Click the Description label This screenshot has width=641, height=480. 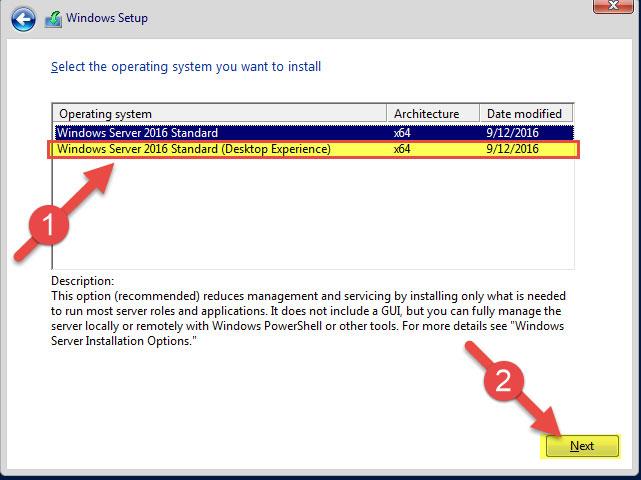83,281
